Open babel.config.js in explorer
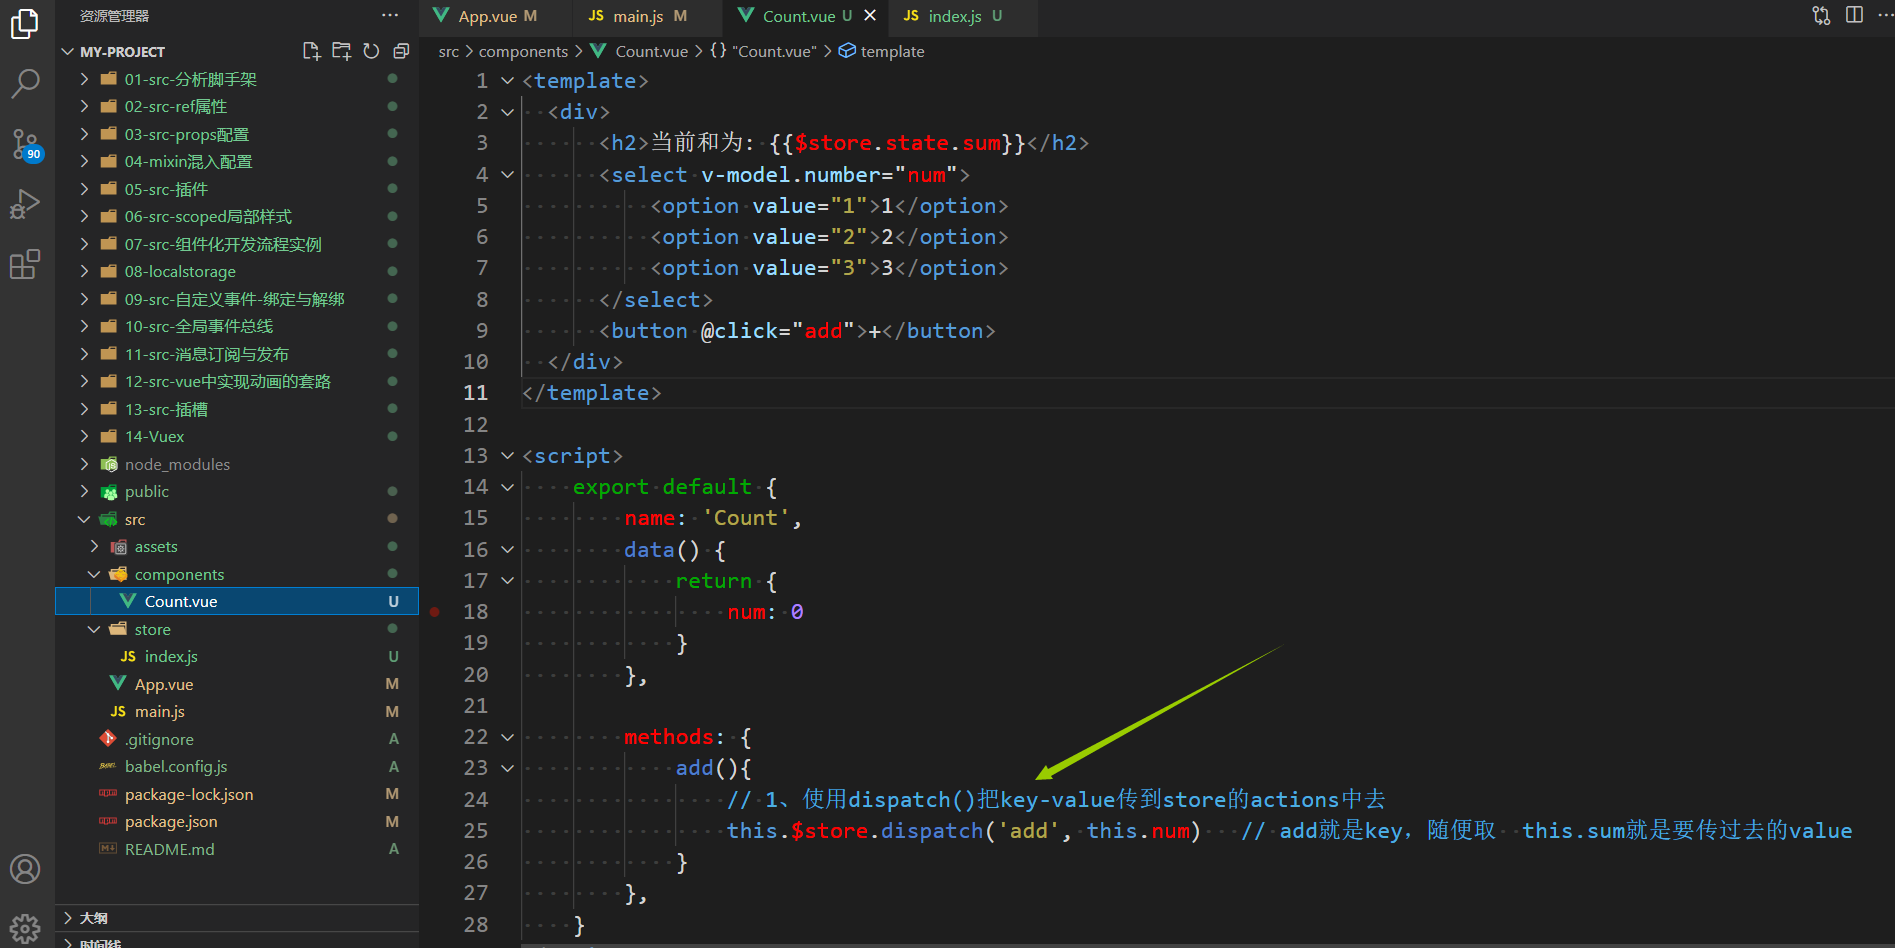This screenshot has width=1895, height=948. click(237, 766)
